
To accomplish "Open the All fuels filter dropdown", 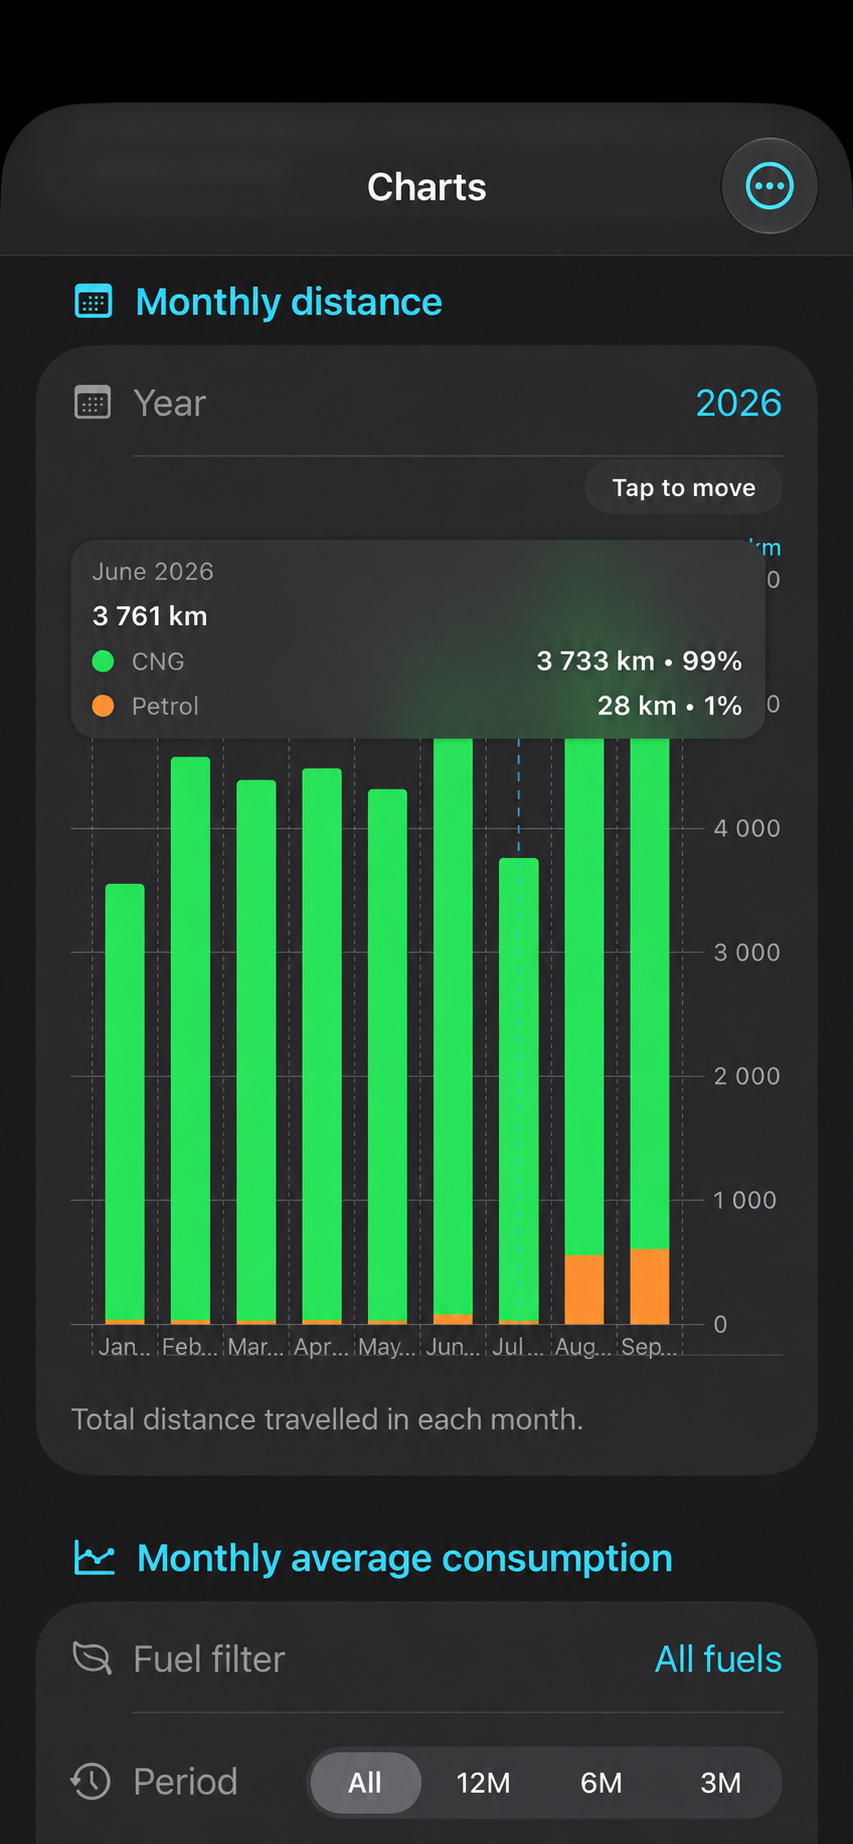I will pyautogui.click(x=718, y=1659).
